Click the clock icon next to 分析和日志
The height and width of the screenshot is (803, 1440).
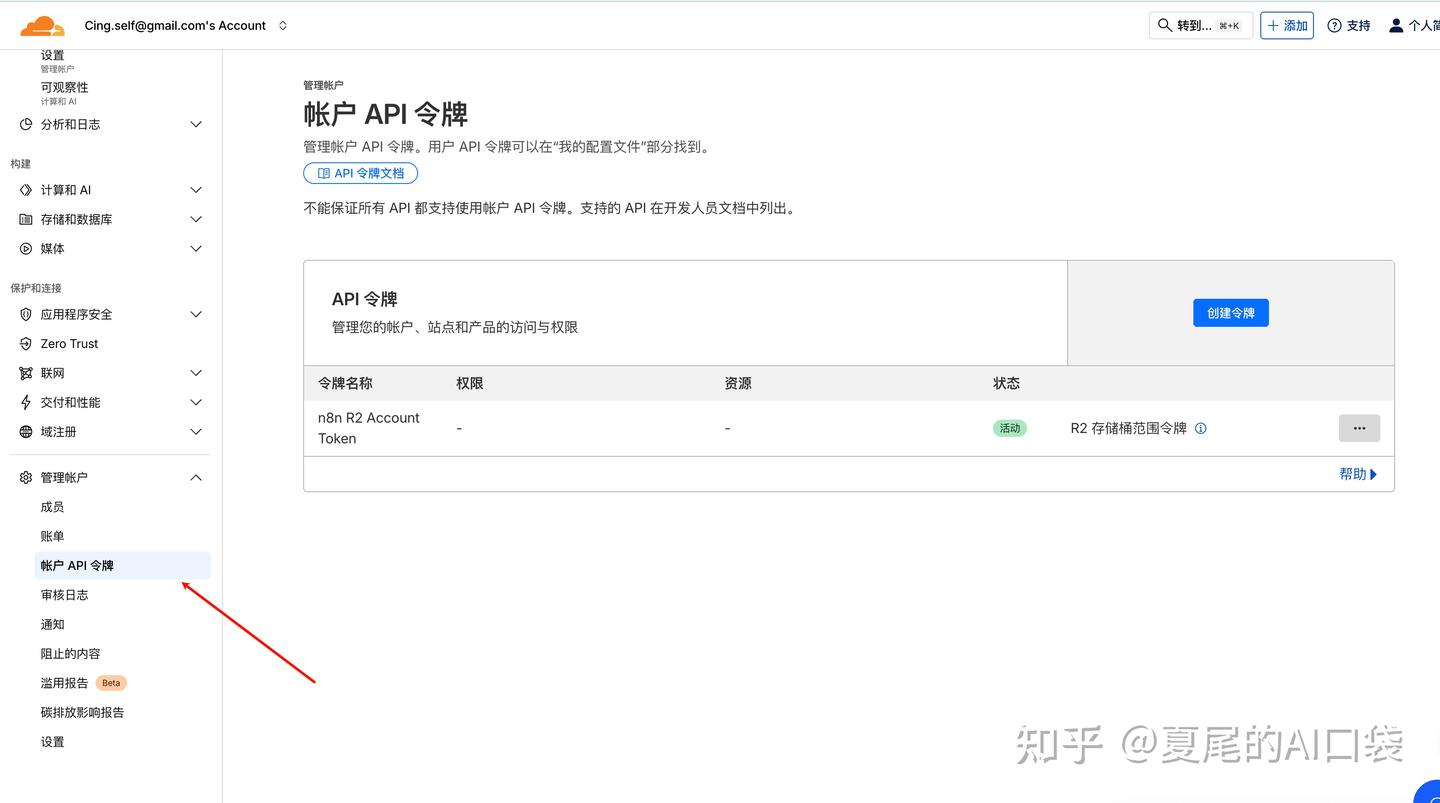(25, 124)
